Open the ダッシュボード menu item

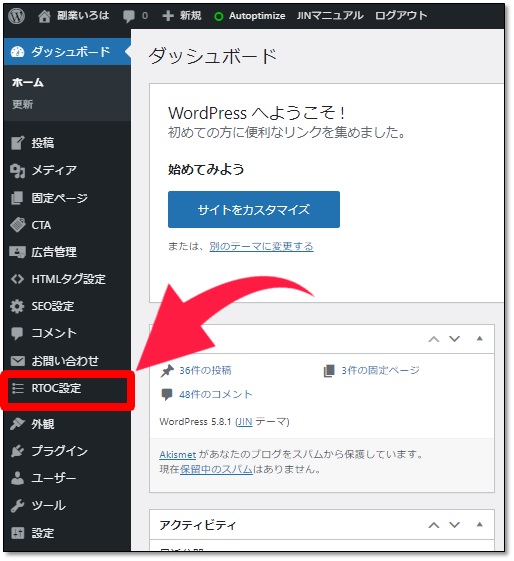67,52
